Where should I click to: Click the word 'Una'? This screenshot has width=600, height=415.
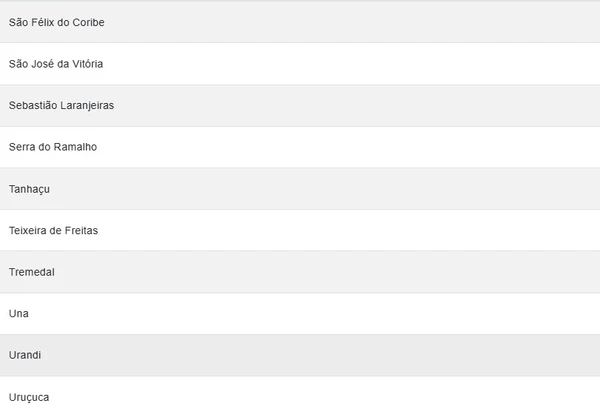[18, 314]
